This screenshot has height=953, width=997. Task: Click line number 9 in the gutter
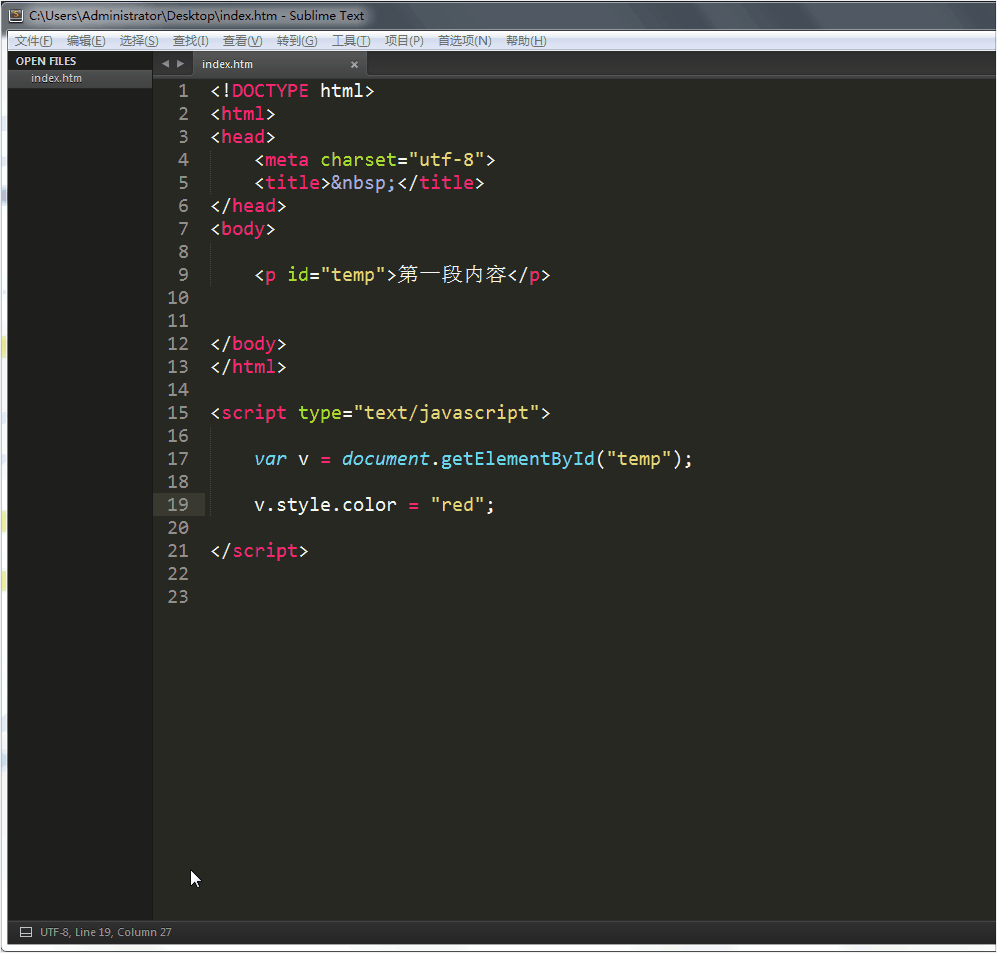(183, 275)
